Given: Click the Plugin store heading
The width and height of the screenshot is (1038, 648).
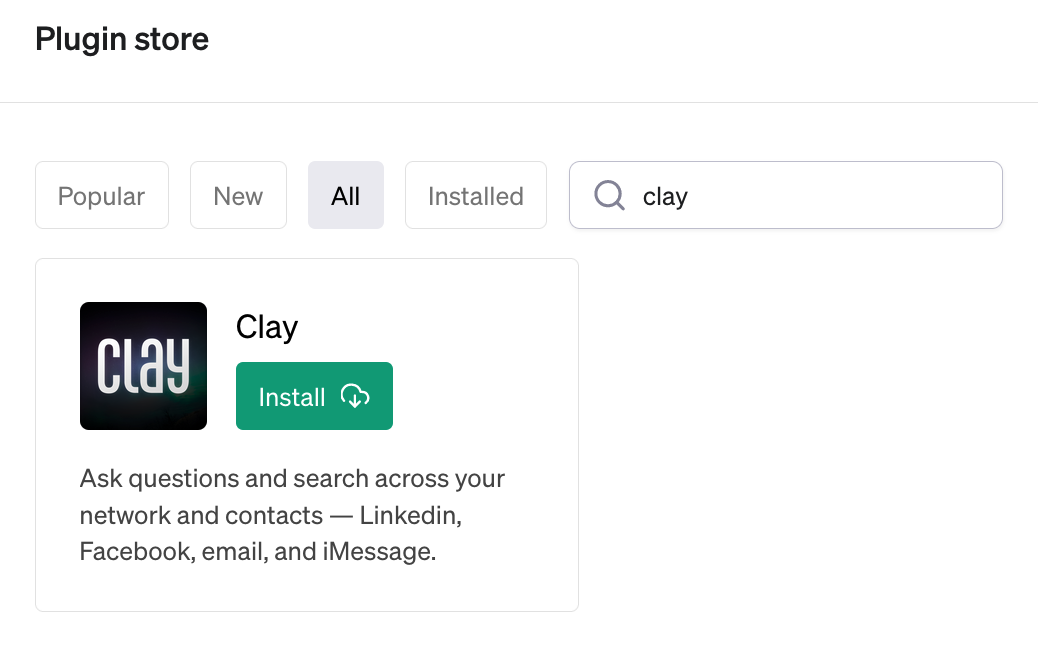Looking at the screenshot, I should [x=122, y=39].
